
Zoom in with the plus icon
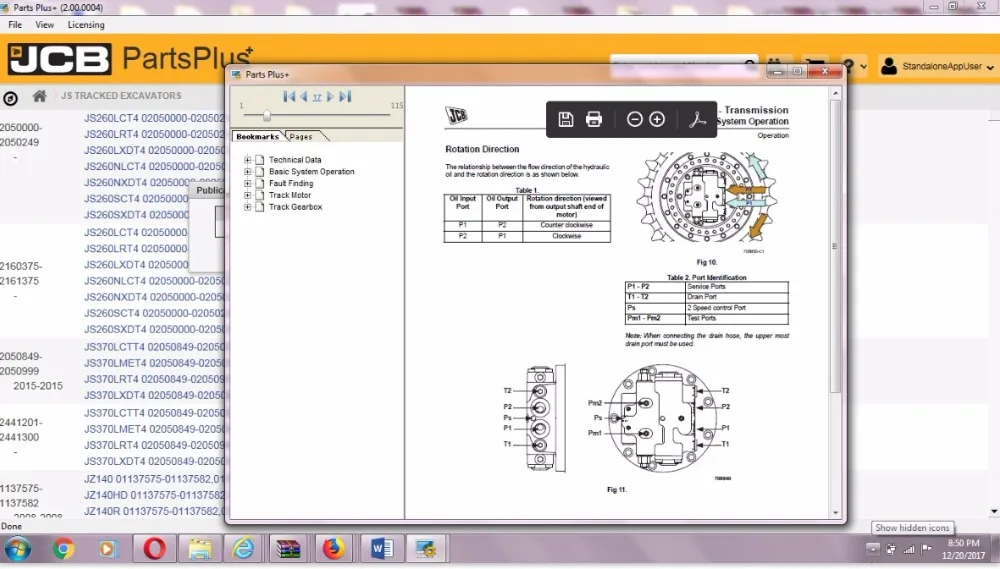point(657,119)
